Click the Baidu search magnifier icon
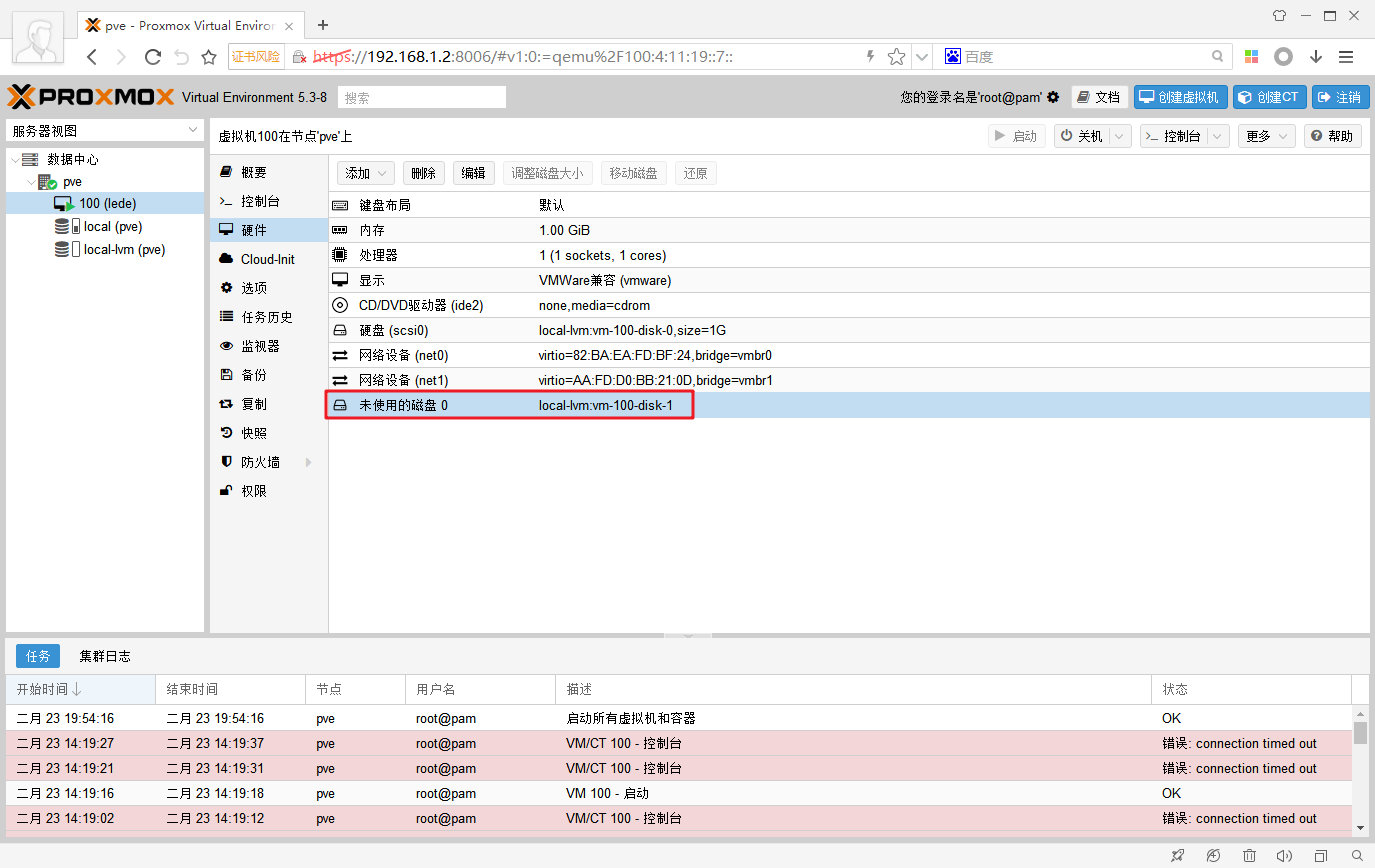The height and width of the screenshot is (868, 1375). coord(1217,57)
